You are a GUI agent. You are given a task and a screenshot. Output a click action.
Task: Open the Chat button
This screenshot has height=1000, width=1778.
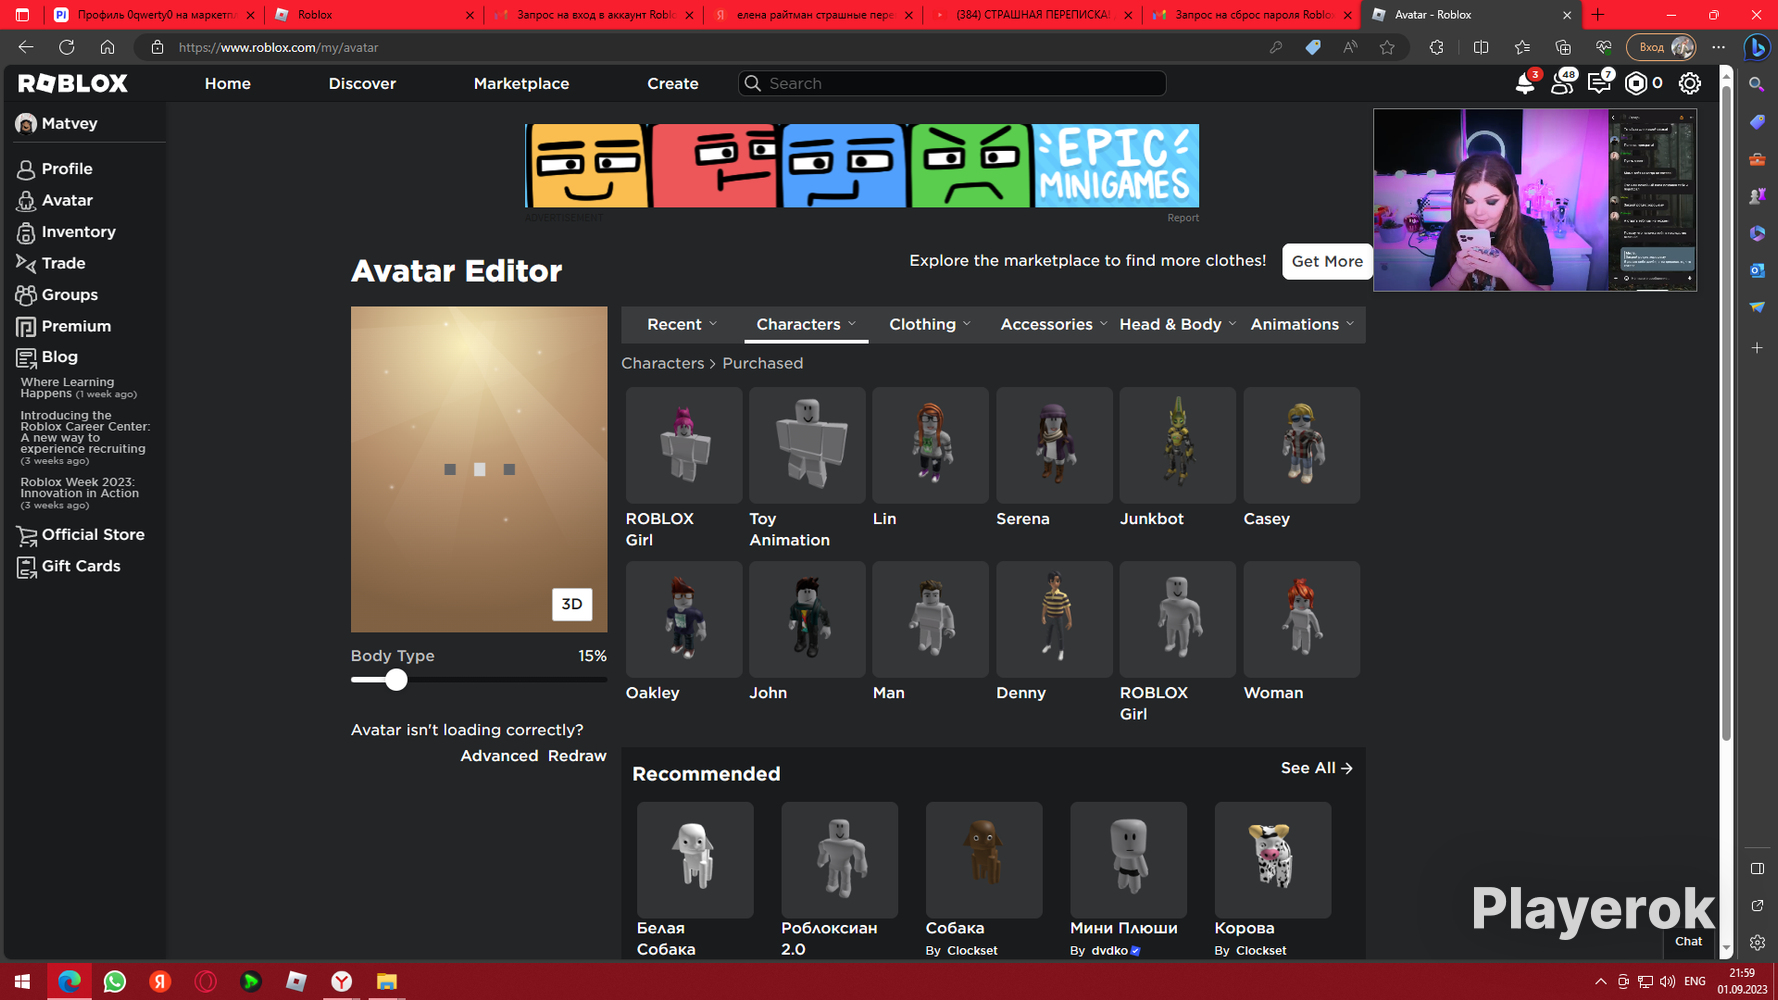1689,942
